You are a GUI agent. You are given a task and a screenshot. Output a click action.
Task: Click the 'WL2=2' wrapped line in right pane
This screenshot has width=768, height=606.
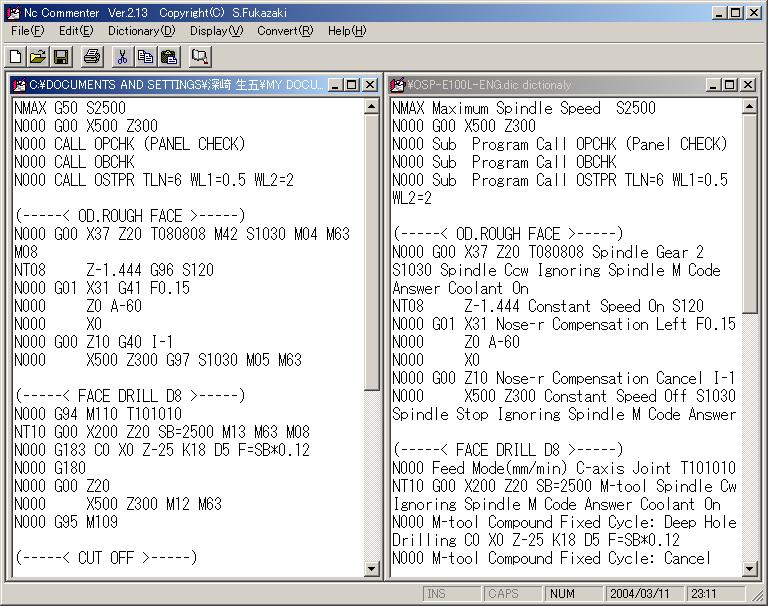coord(412,198)
